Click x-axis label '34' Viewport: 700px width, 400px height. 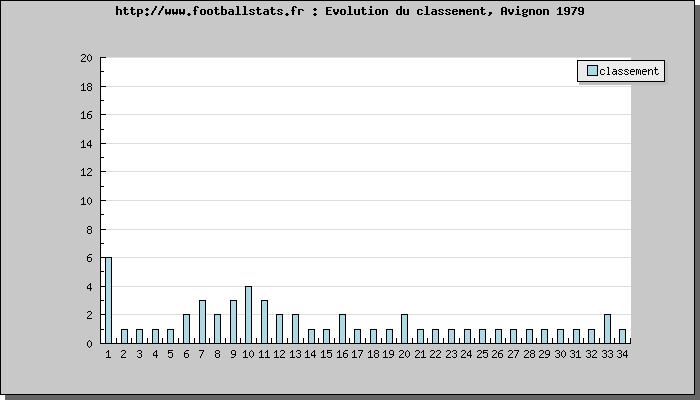point(622,354)
